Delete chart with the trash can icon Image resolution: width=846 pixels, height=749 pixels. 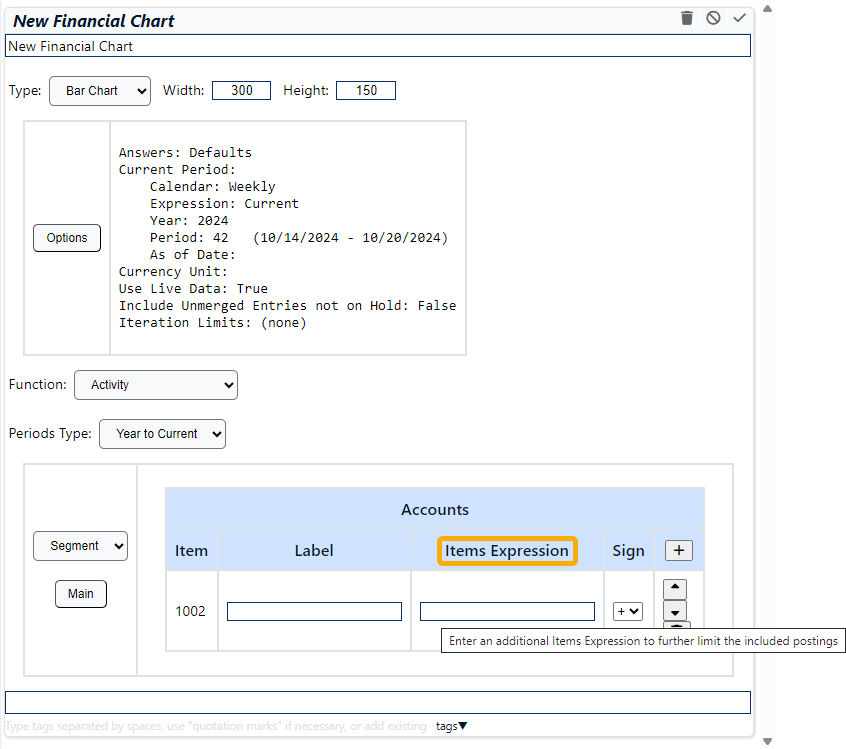pos(686,18)
